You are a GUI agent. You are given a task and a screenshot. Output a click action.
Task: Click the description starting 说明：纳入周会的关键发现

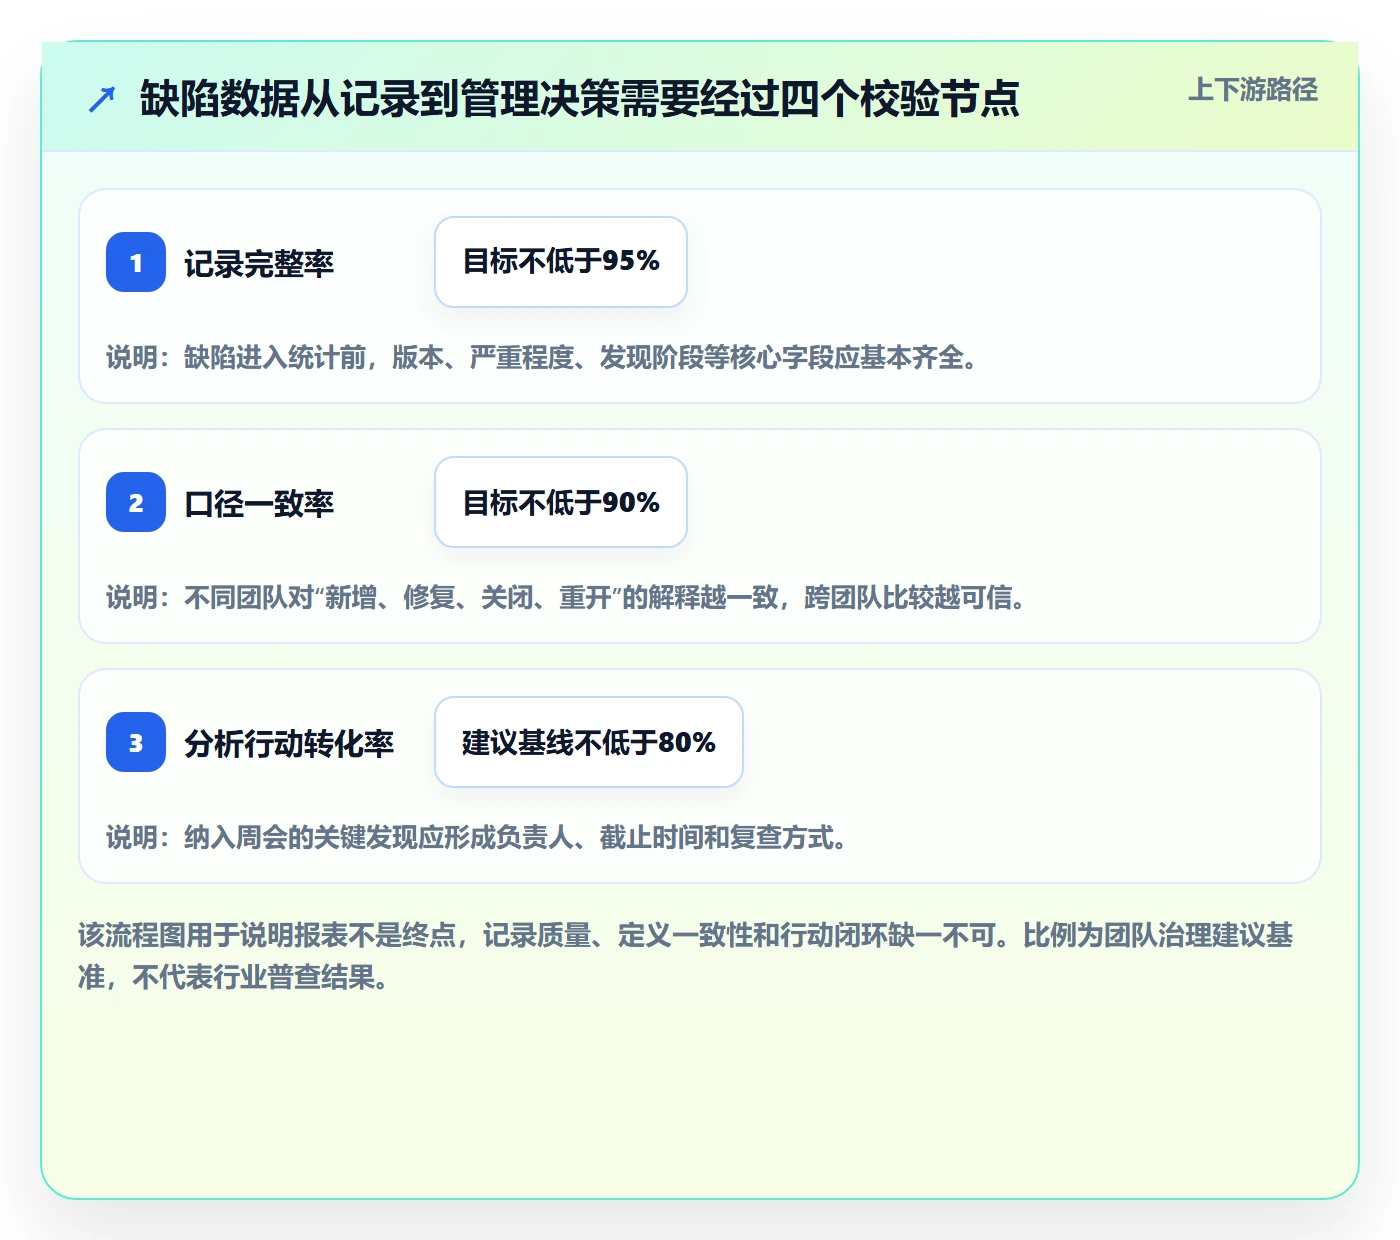coord(477,837)
